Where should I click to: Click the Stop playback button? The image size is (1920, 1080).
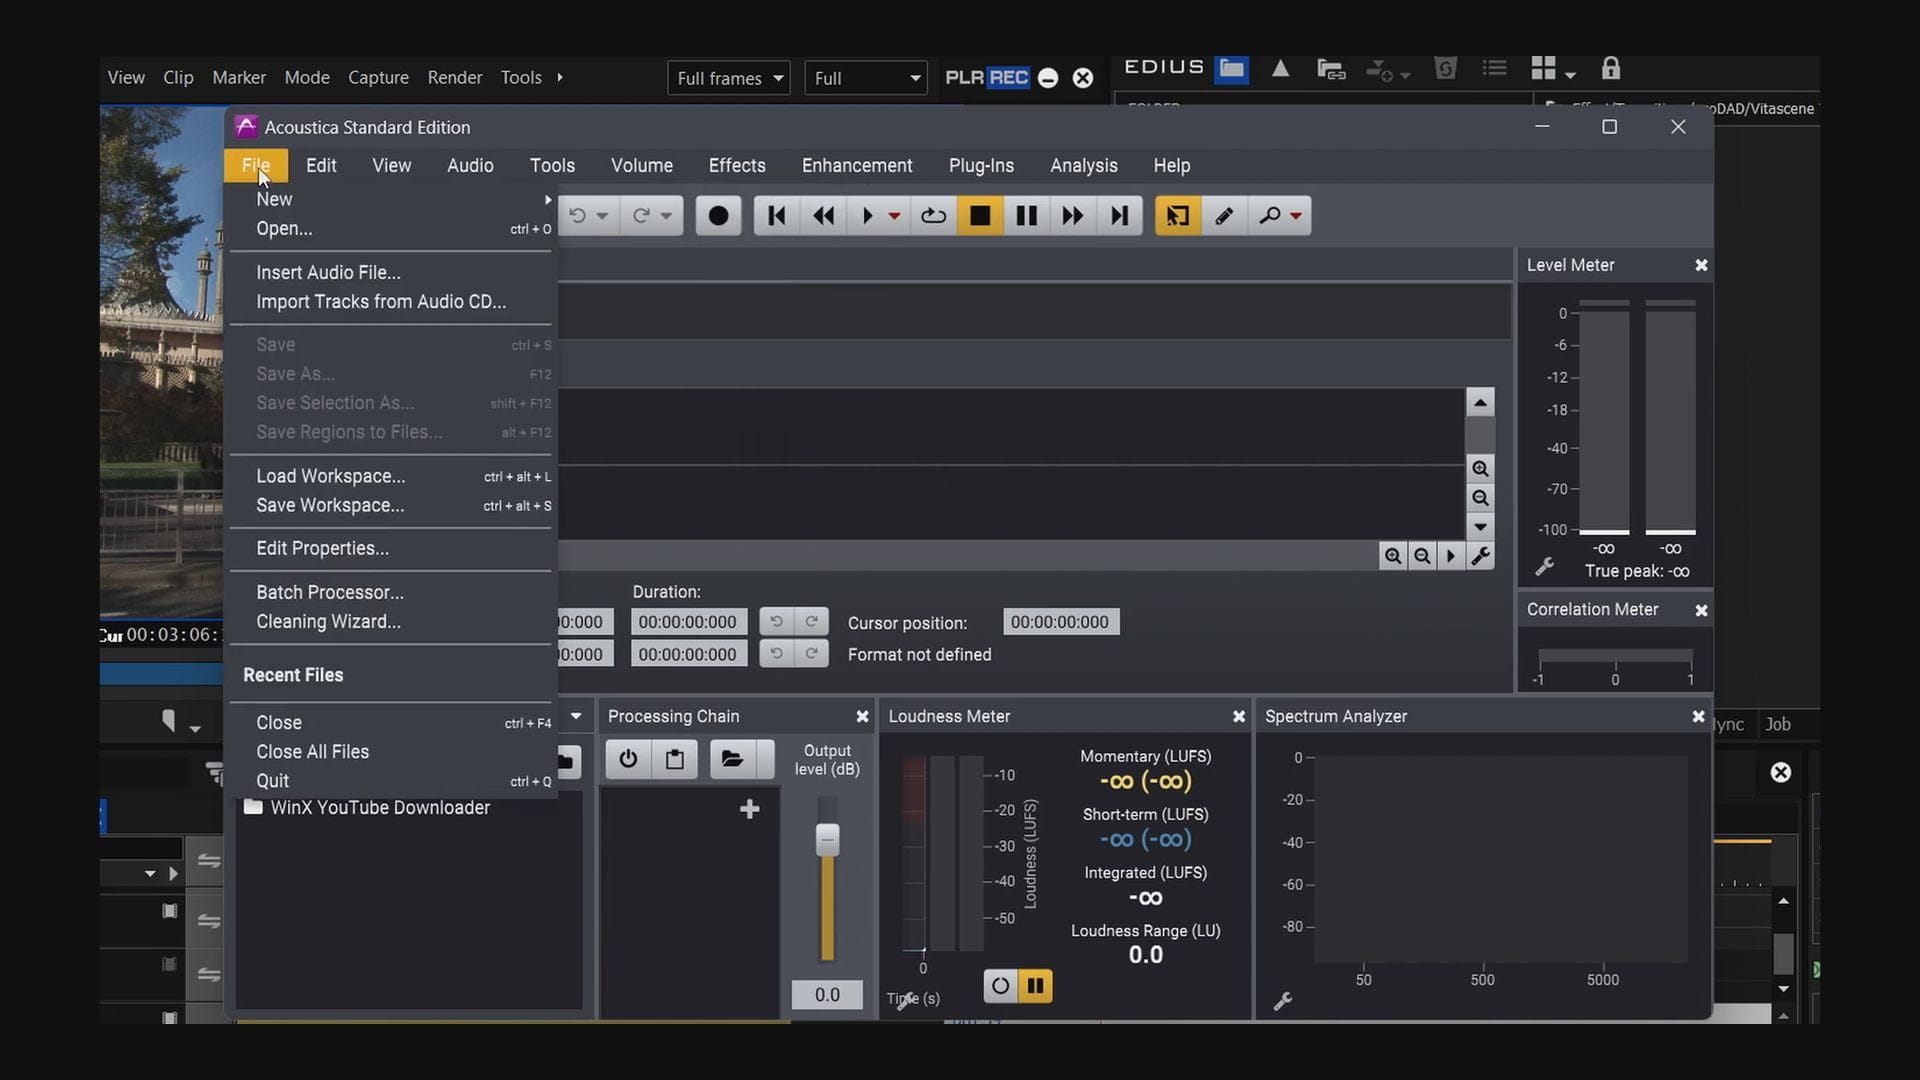click(980, 216)
